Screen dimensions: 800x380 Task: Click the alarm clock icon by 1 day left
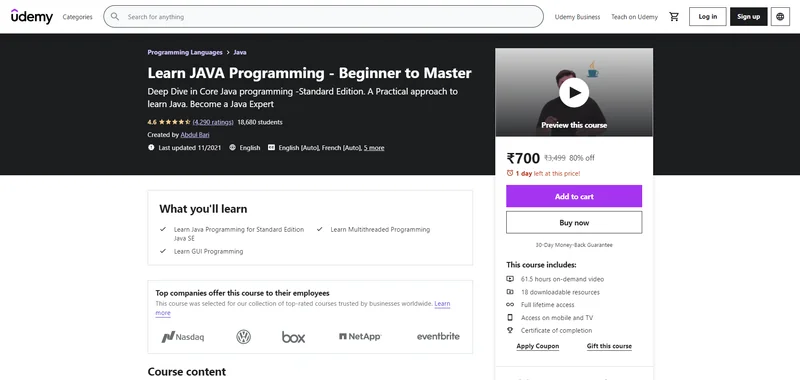tap(510, 173)
